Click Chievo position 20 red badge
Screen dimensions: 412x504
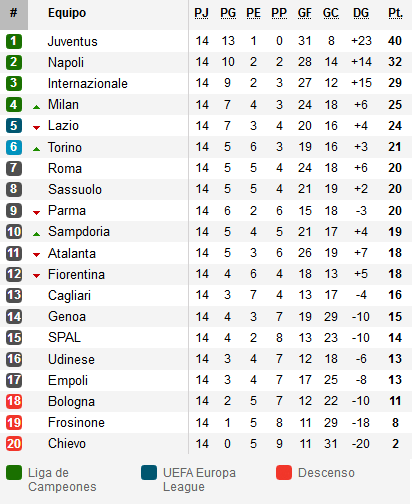pyautogui.click(x=14, y=443)
